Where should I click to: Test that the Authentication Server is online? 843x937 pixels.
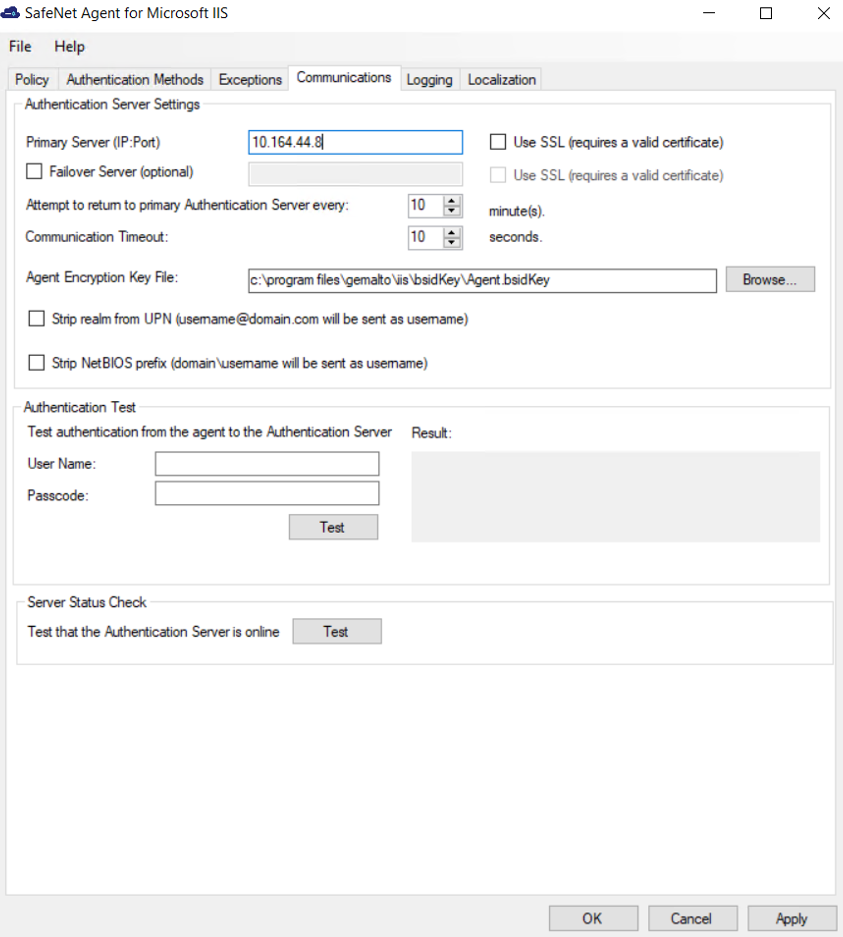click(x=336, y=632)
